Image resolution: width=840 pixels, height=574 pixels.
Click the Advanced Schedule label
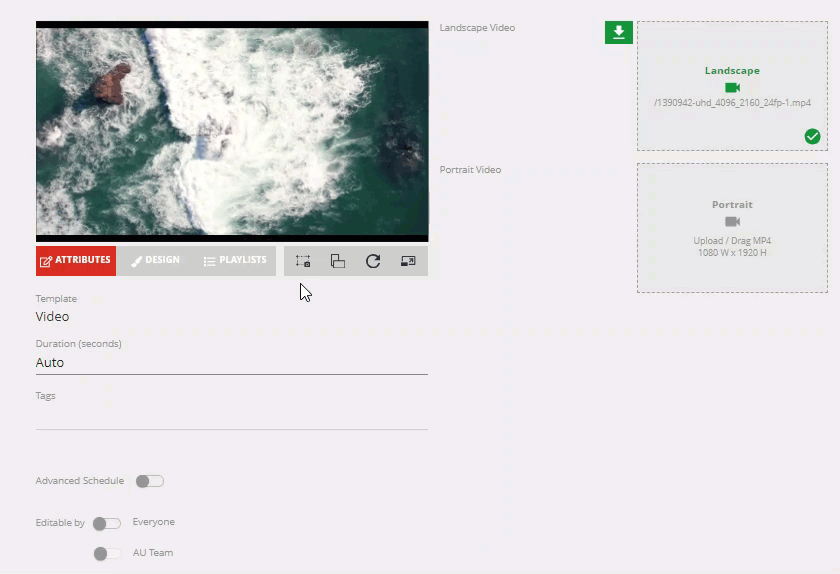click(80, 481)
